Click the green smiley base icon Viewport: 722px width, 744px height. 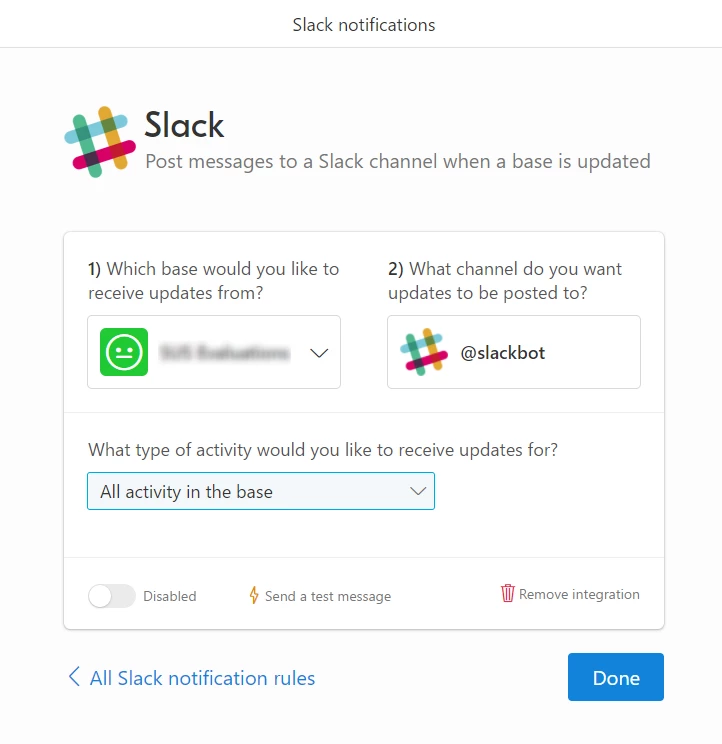pos(124,352)
